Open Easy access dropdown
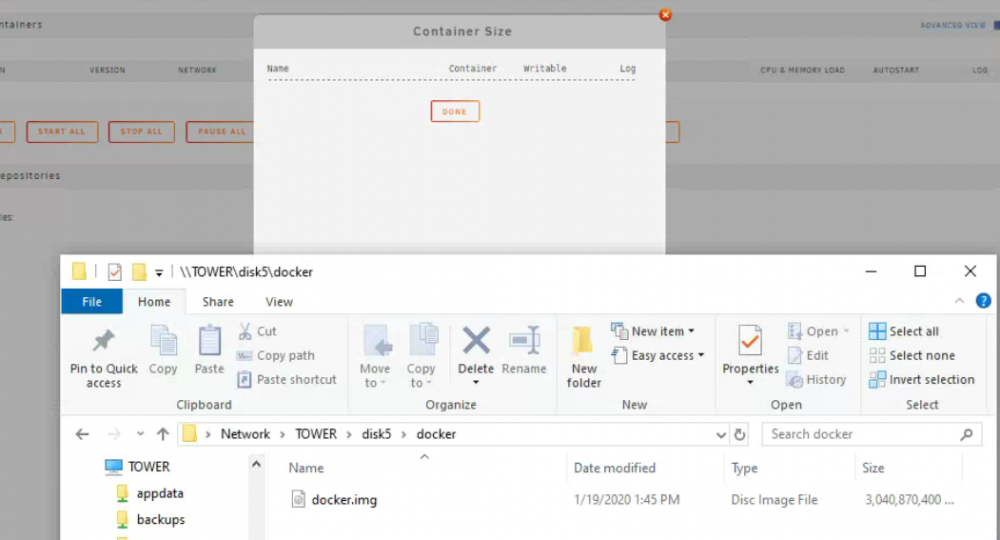This screenshot has height=540, width=1000. 658,356
